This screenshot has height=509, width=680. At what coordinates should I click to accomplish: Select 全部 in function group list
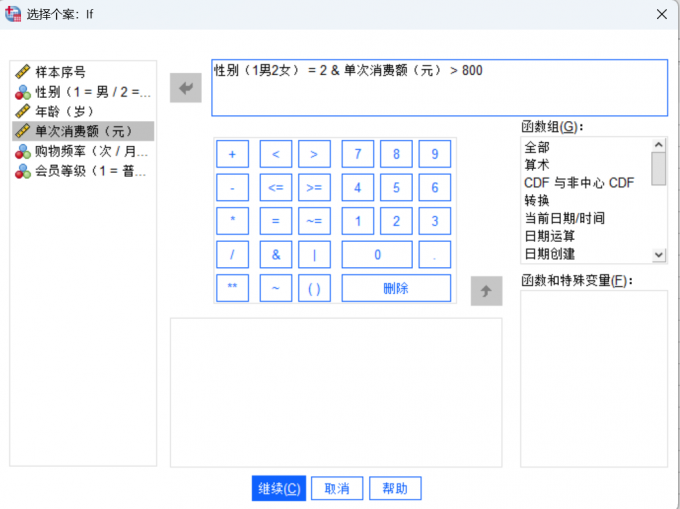[x=587, y=147]
